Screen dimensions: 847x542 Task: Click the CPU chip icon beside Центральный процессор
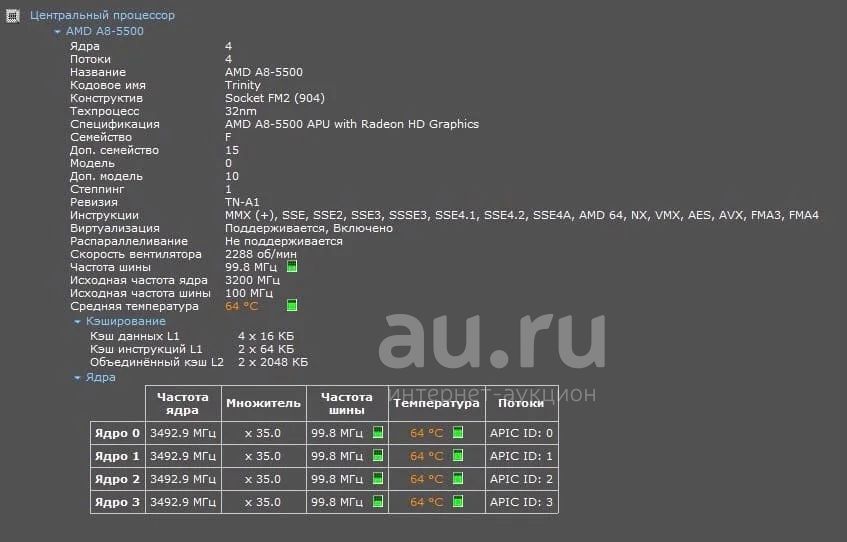[x=12, y=16]
